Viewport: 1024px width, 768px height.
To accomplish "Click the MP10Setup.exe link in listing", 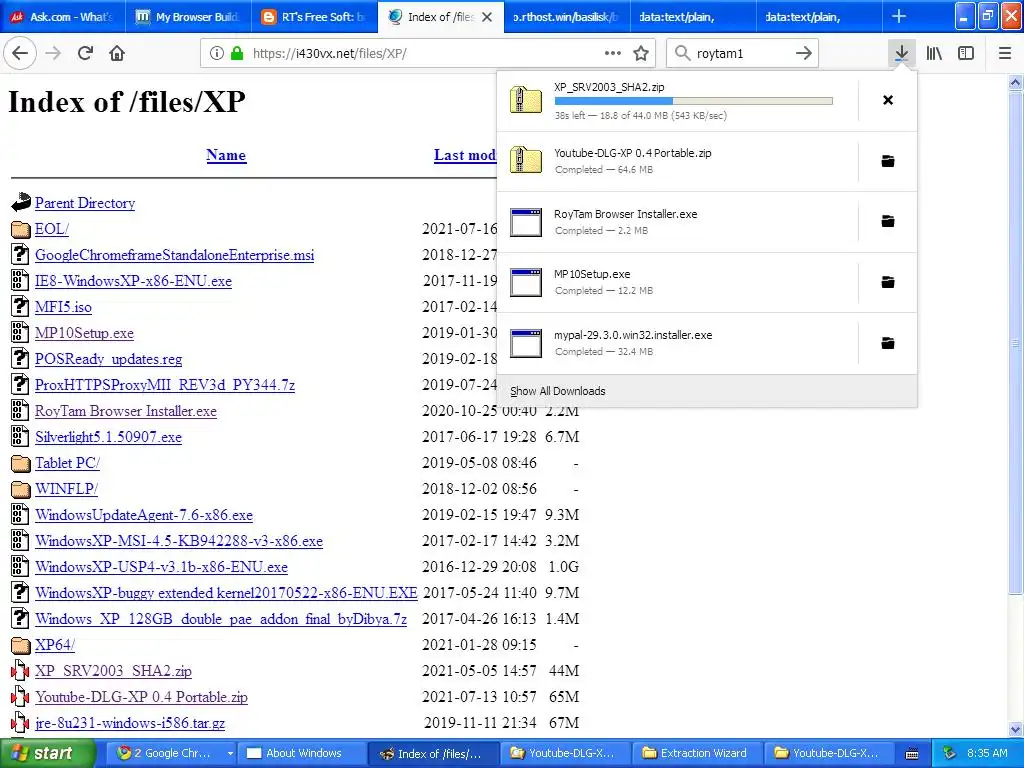I will (84, 333).
